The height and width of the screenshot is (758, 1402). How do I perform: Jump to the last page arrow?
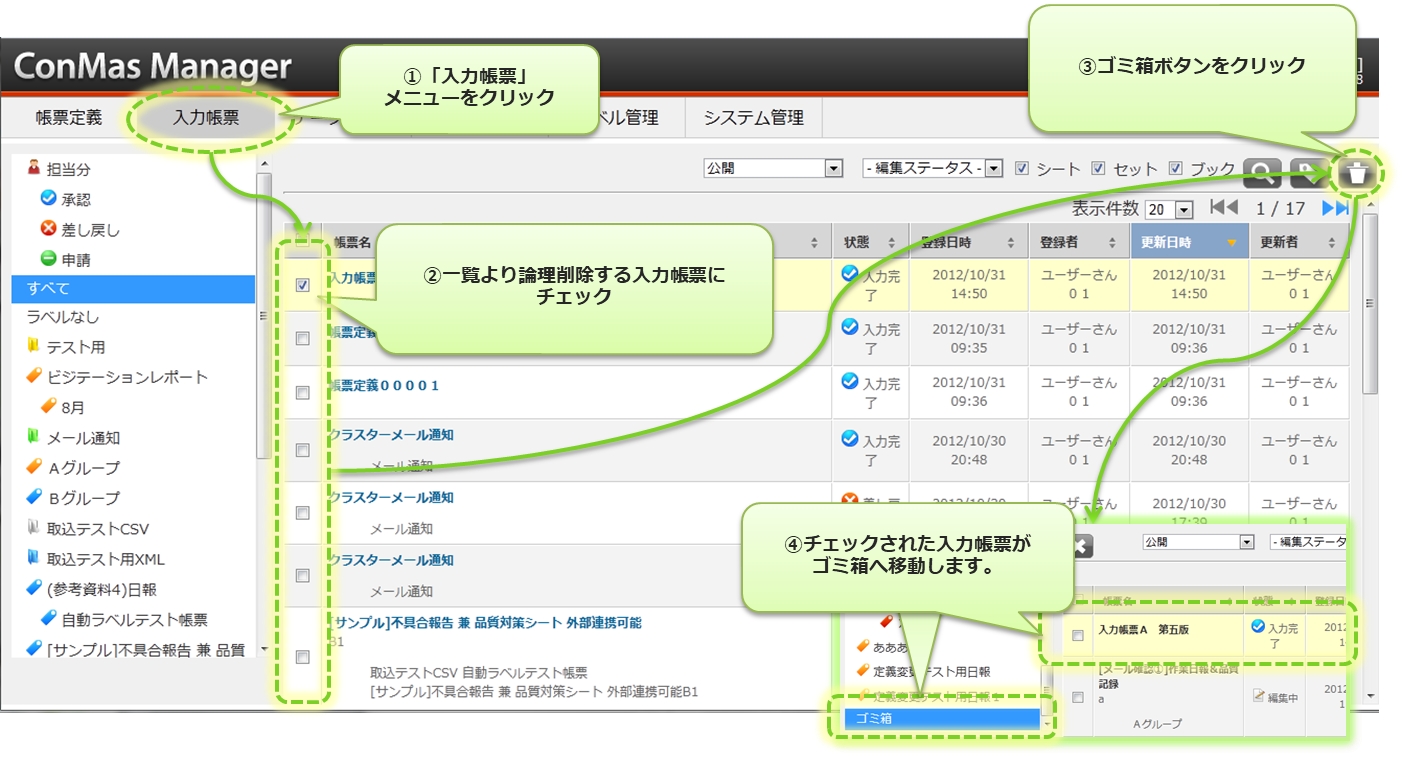pyautogui.click(x=1335, y=208)
